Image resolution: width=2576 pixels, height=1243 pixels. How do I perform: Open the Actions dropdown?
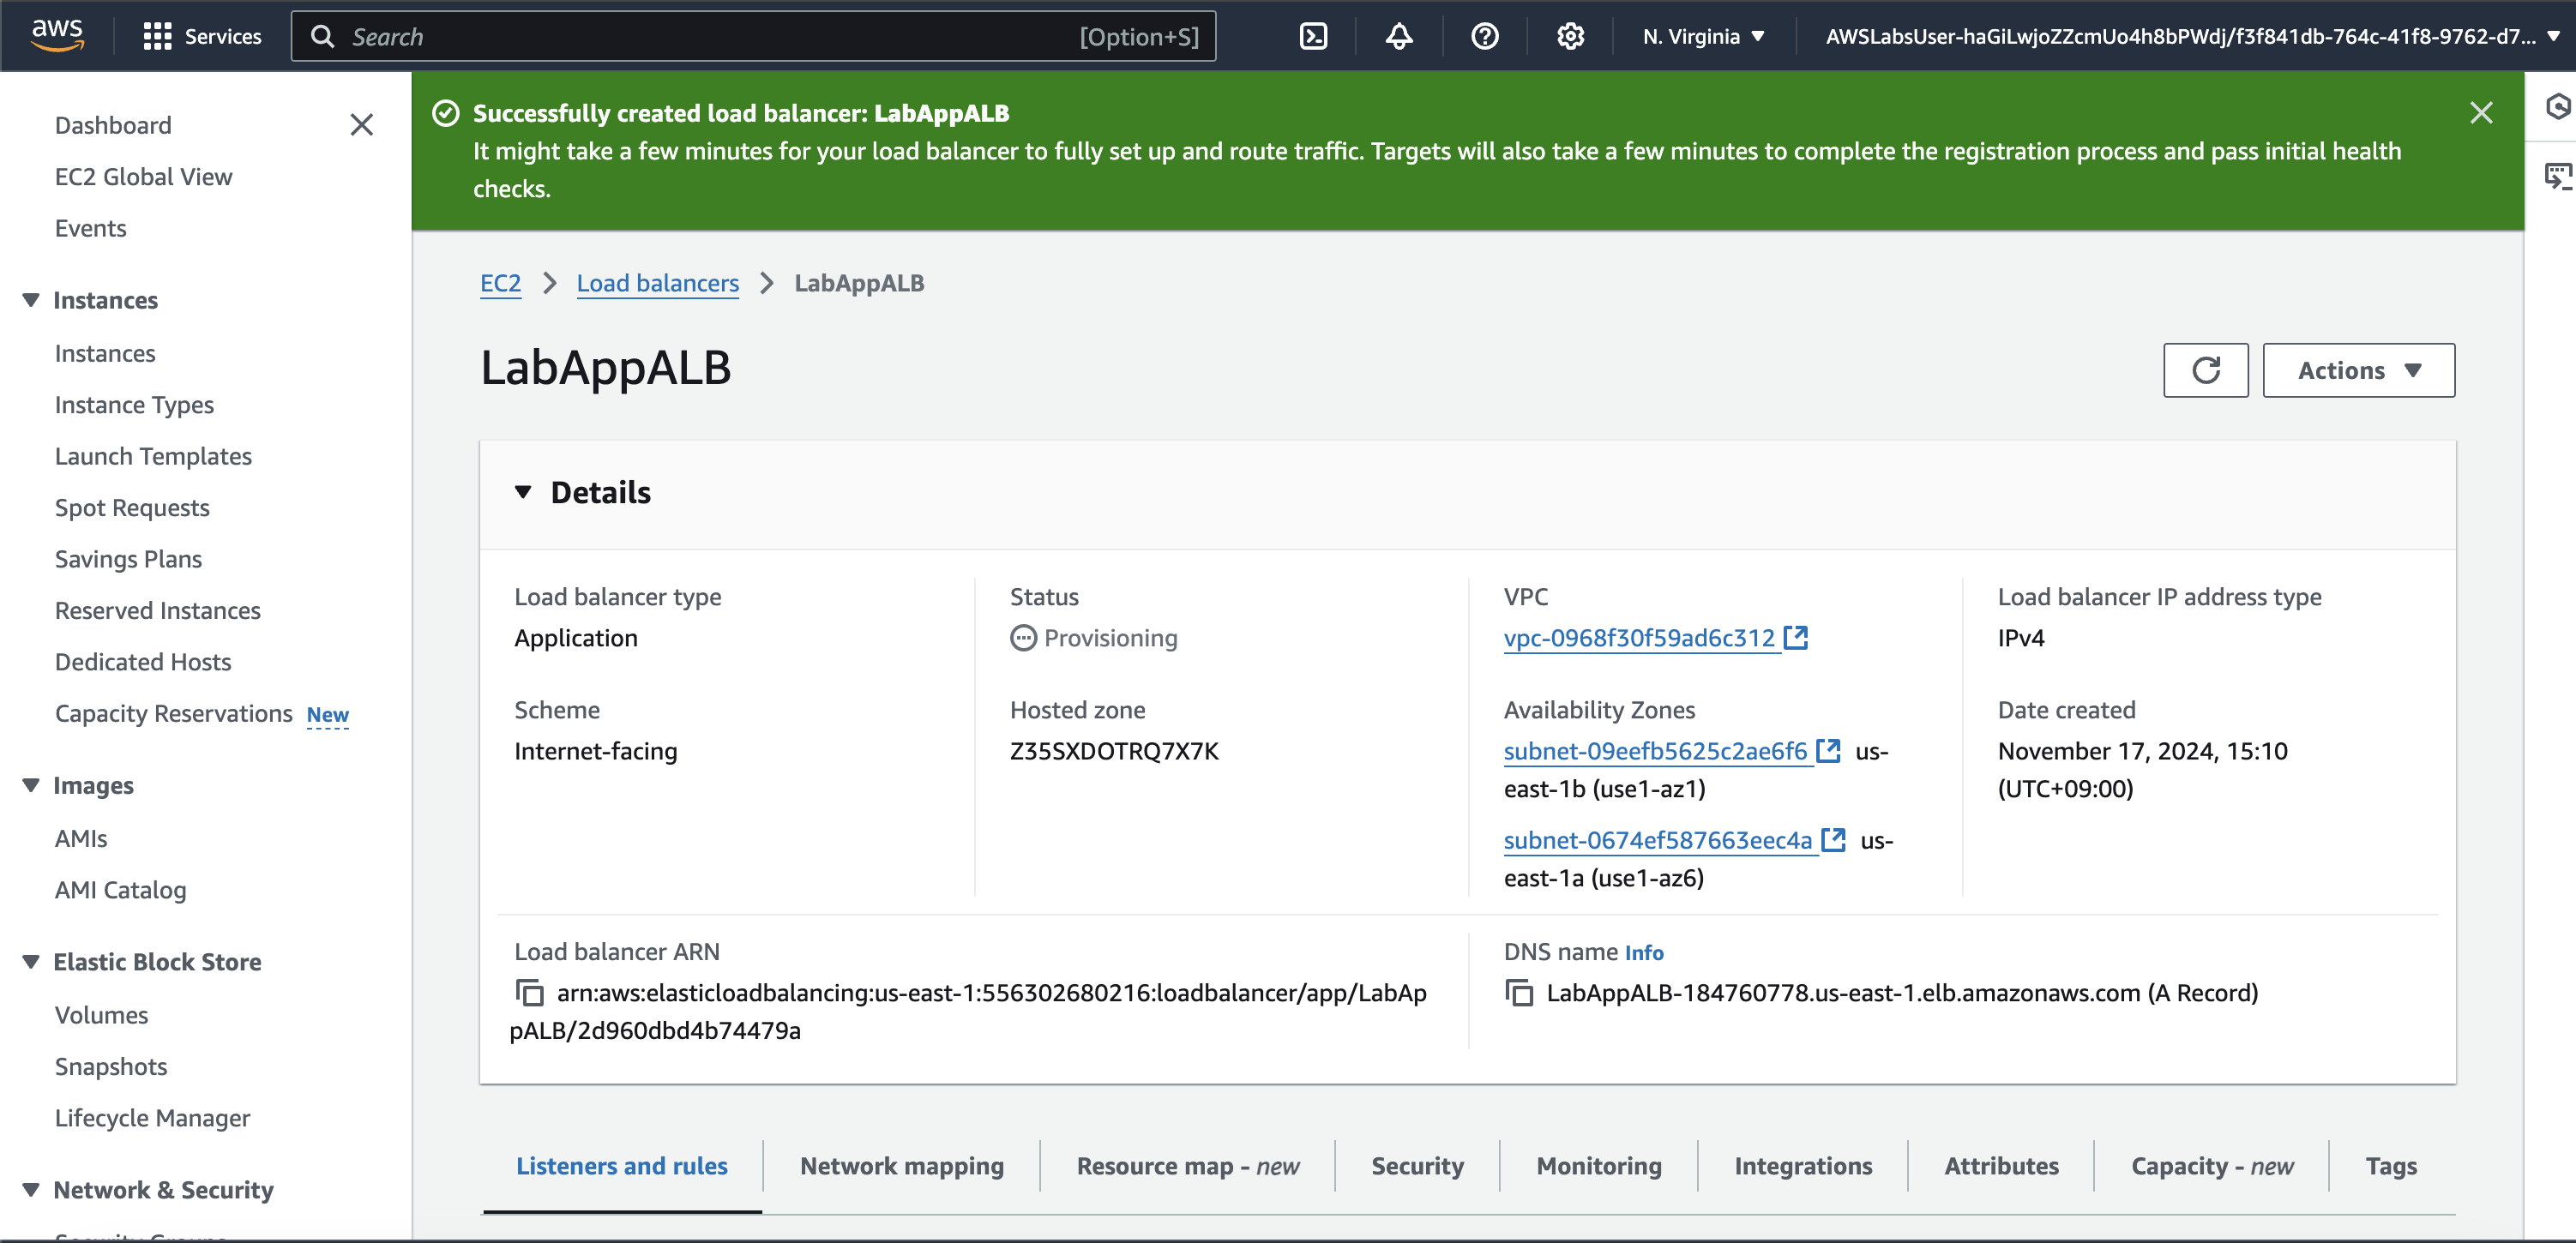(2358, 370)
